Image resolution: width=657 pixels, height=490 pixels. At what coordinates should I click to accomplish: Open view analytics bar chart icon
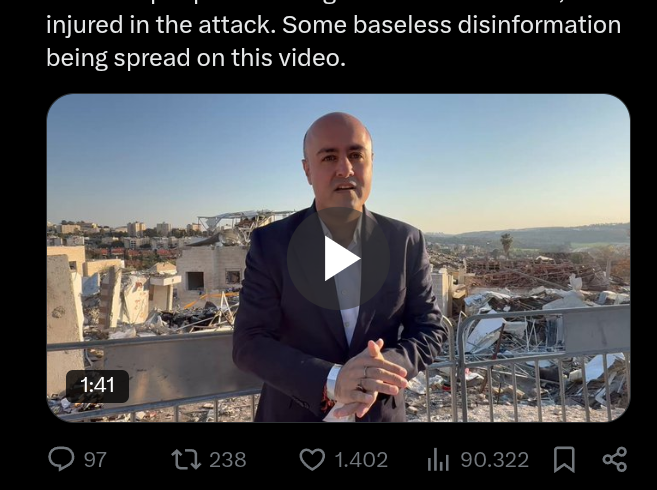tap(438, 459)
